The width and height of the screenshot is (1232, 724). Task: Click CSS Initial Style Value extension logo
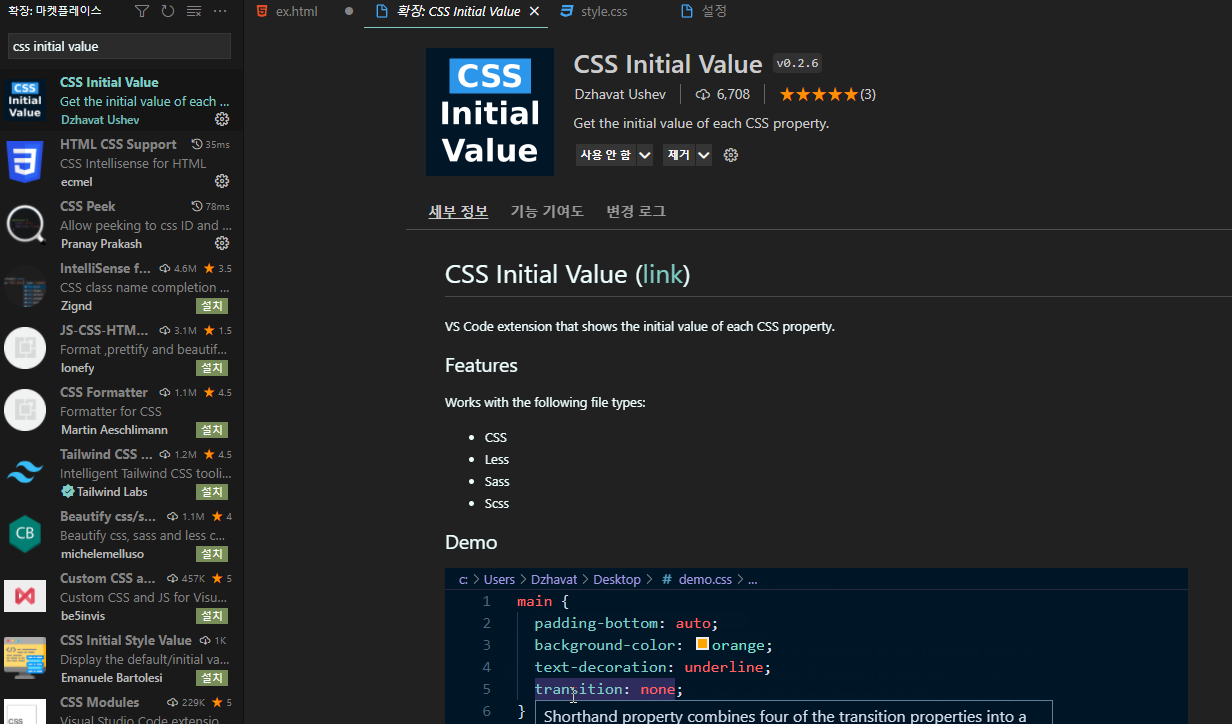coord(25,658)
